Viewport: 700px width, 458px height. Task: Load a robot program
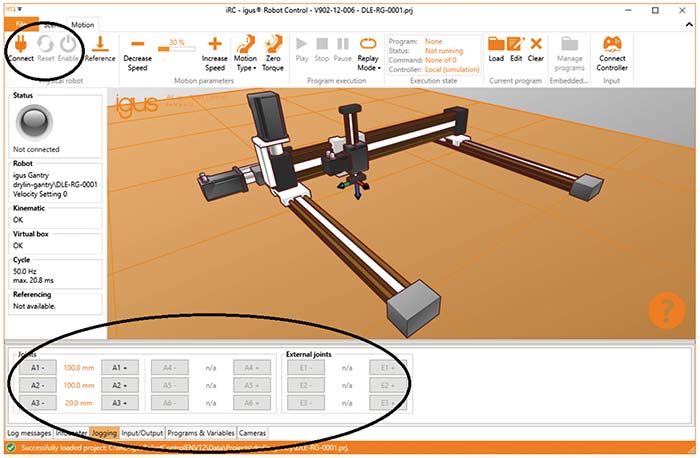coord(496,49)
